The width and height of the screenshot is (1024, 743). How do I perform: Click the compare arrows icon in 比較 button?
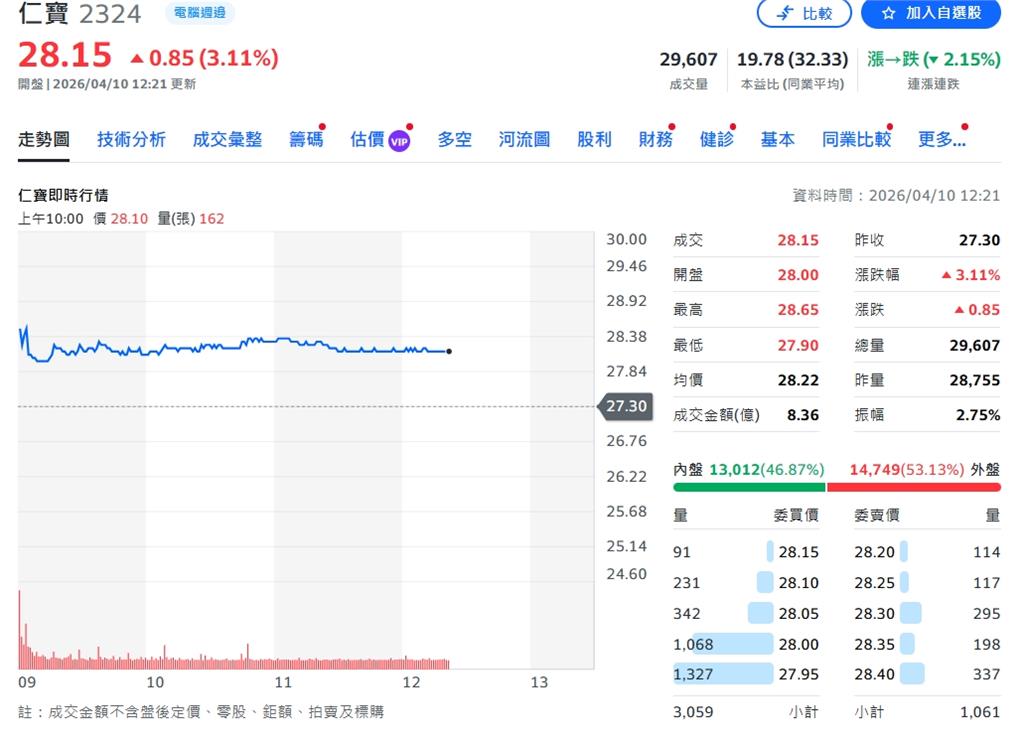[786, 14]
